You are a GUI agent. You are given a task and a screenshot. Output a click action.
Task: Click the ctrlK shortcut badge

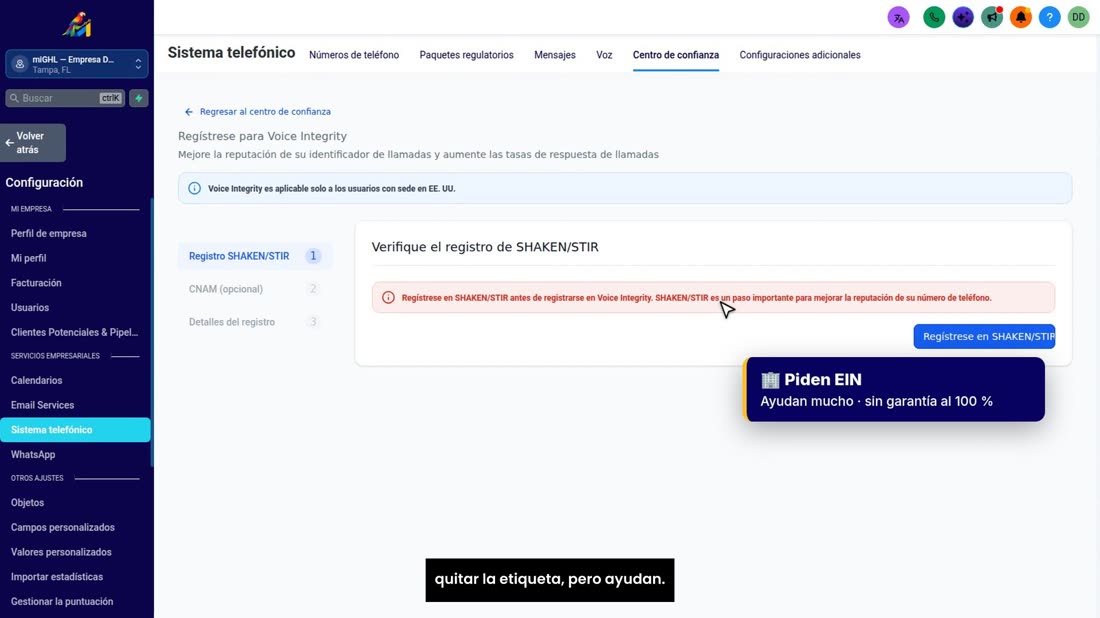[110, 98]
